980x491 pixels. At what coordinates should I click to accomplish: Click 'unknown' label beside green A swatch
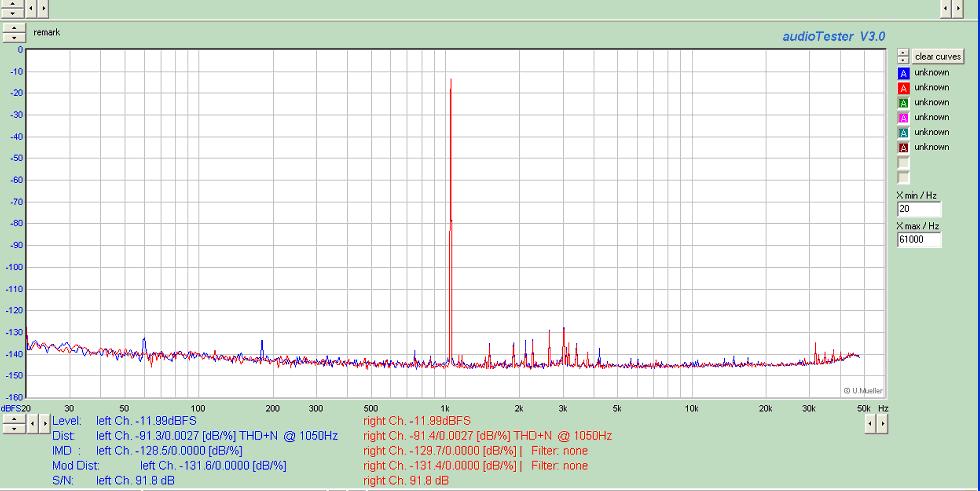click(x=932, y=102)
